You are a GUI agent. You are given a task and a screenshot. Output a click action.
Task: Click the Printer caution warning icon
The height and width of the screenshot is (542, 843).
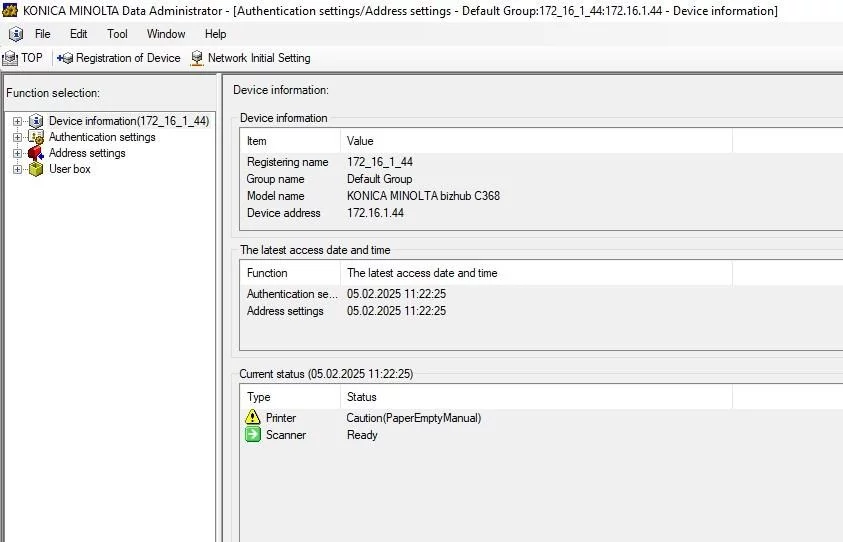tap(253, 418)
